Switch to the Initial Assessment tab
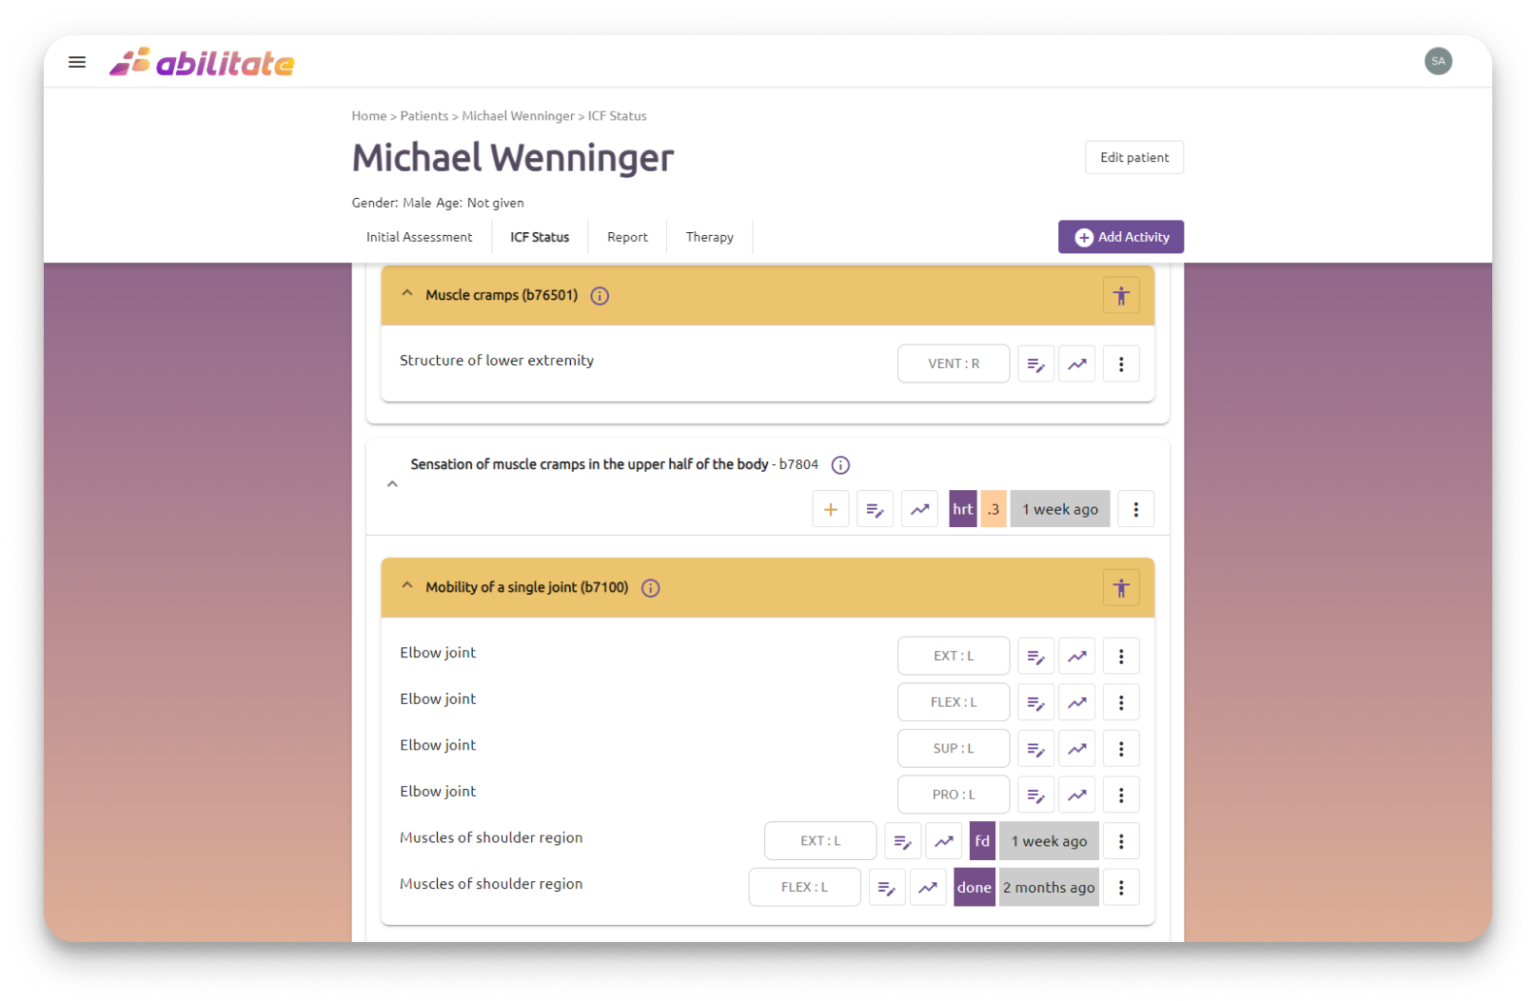 click(x=419, y=237)
